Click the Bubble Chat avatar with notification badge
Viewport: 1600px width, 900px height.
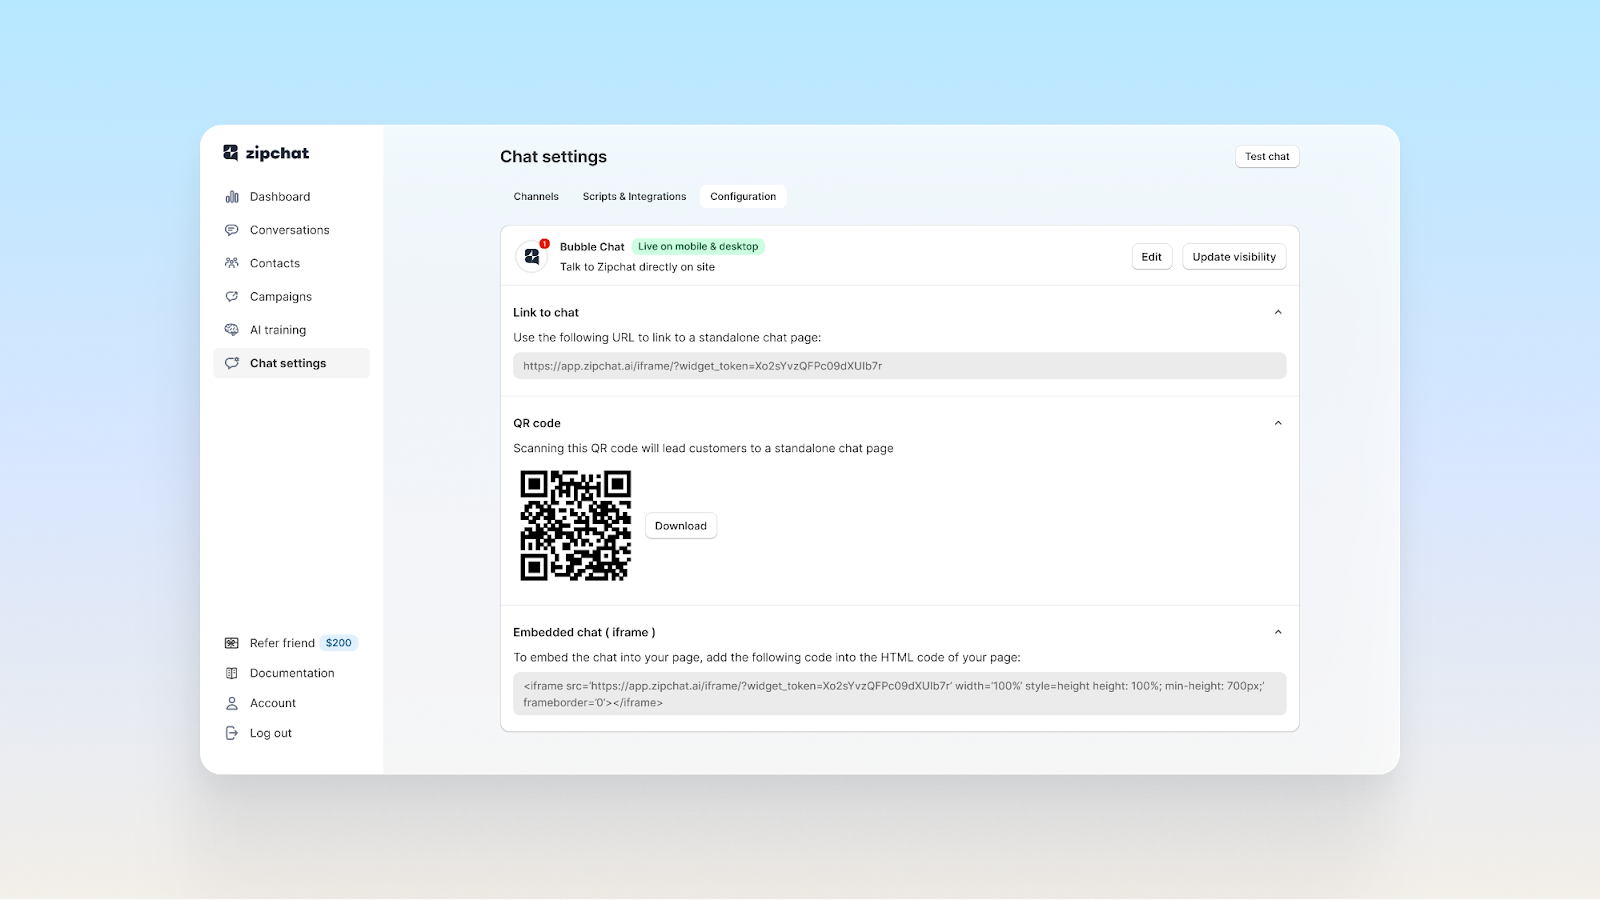(x=533, y=256)
